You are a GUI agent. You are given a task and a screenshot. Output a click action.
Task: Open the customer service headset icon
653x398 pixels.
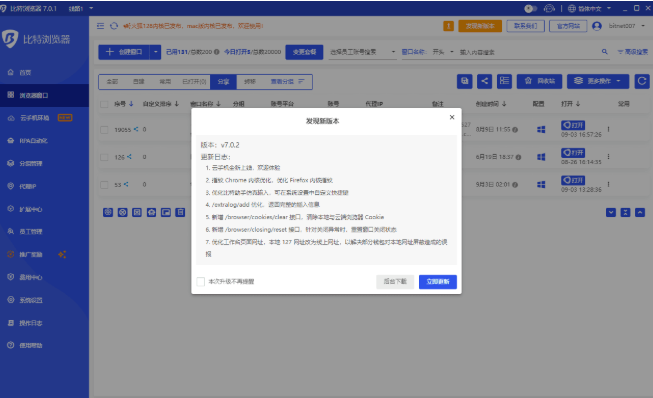[x=550, y=8]
